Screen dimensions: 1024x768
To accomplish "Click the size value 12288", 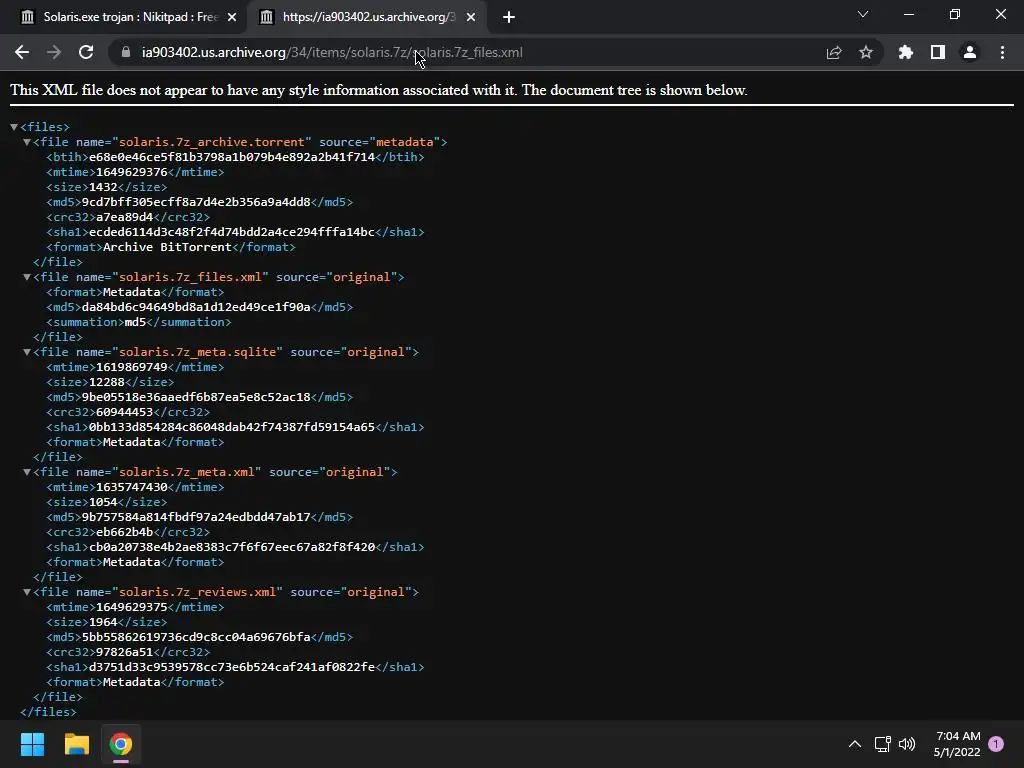I will (106, 382).
